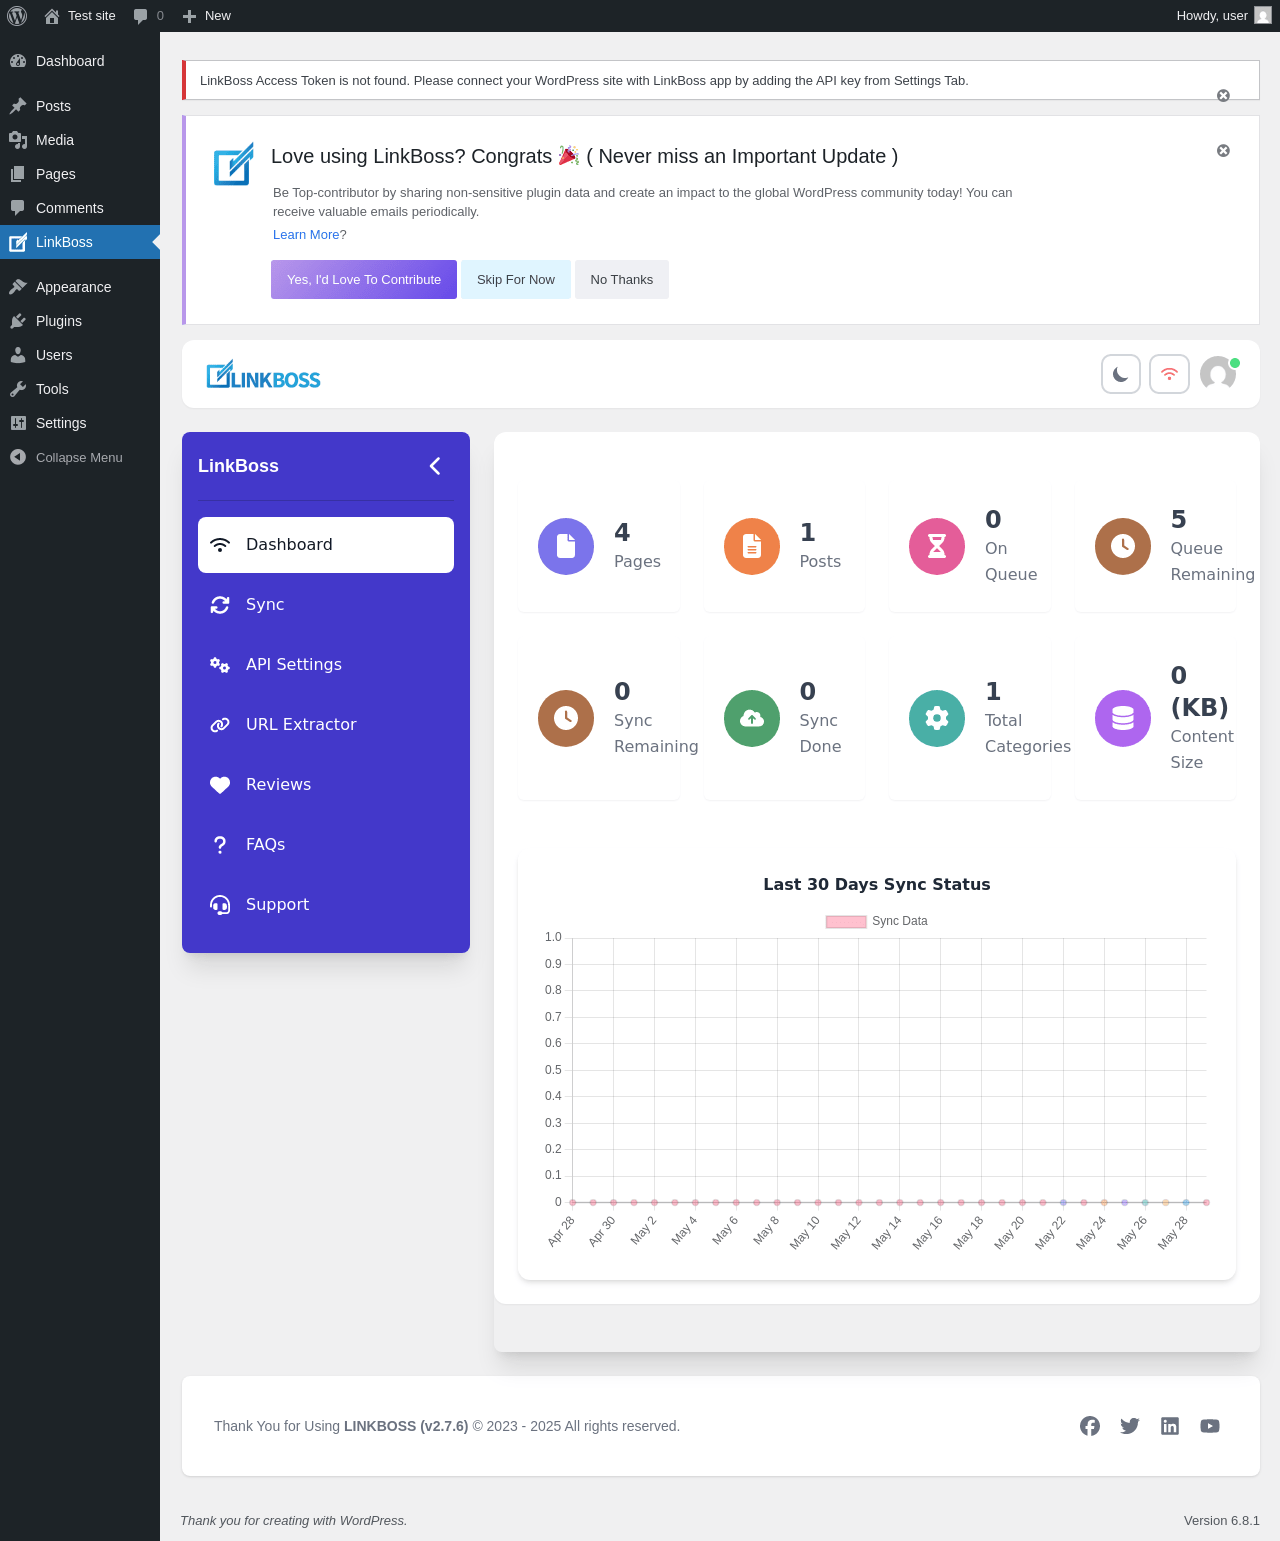Dismiss the Love using LinkBoss notice

coord(1223,151)
